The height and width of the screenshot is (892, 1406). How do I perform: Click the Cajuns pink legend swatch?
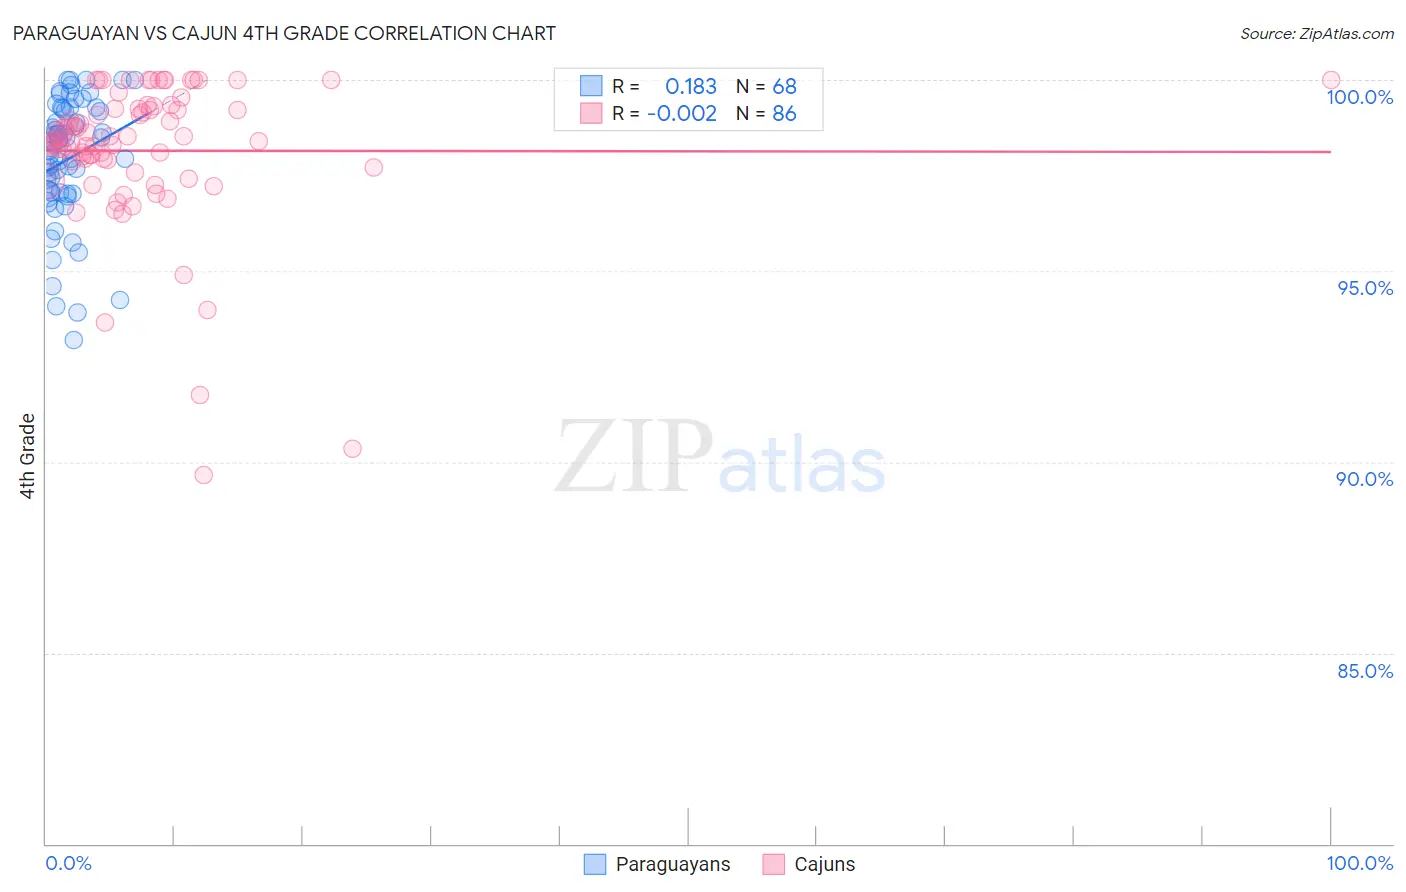(773, 864)
